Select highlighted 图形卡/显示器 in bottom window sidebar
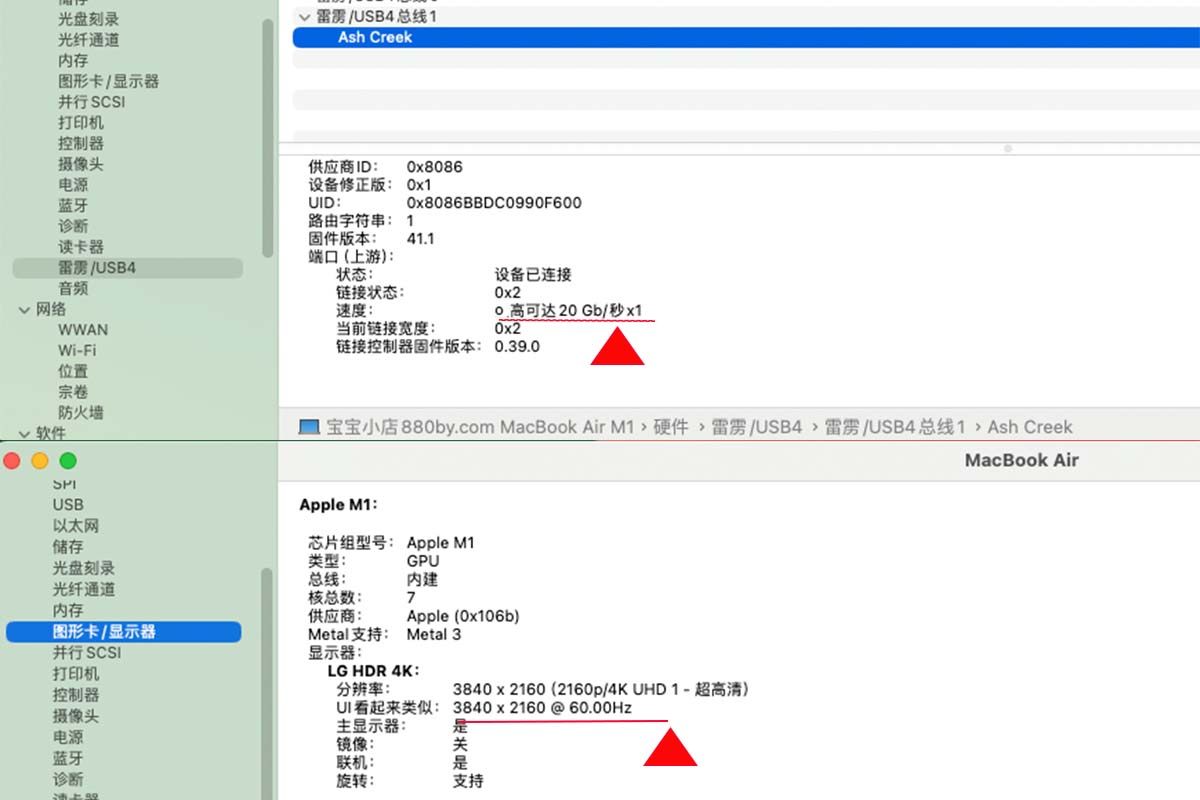Viewport: 1200px width, 800px height. click(x=124, y=632)
